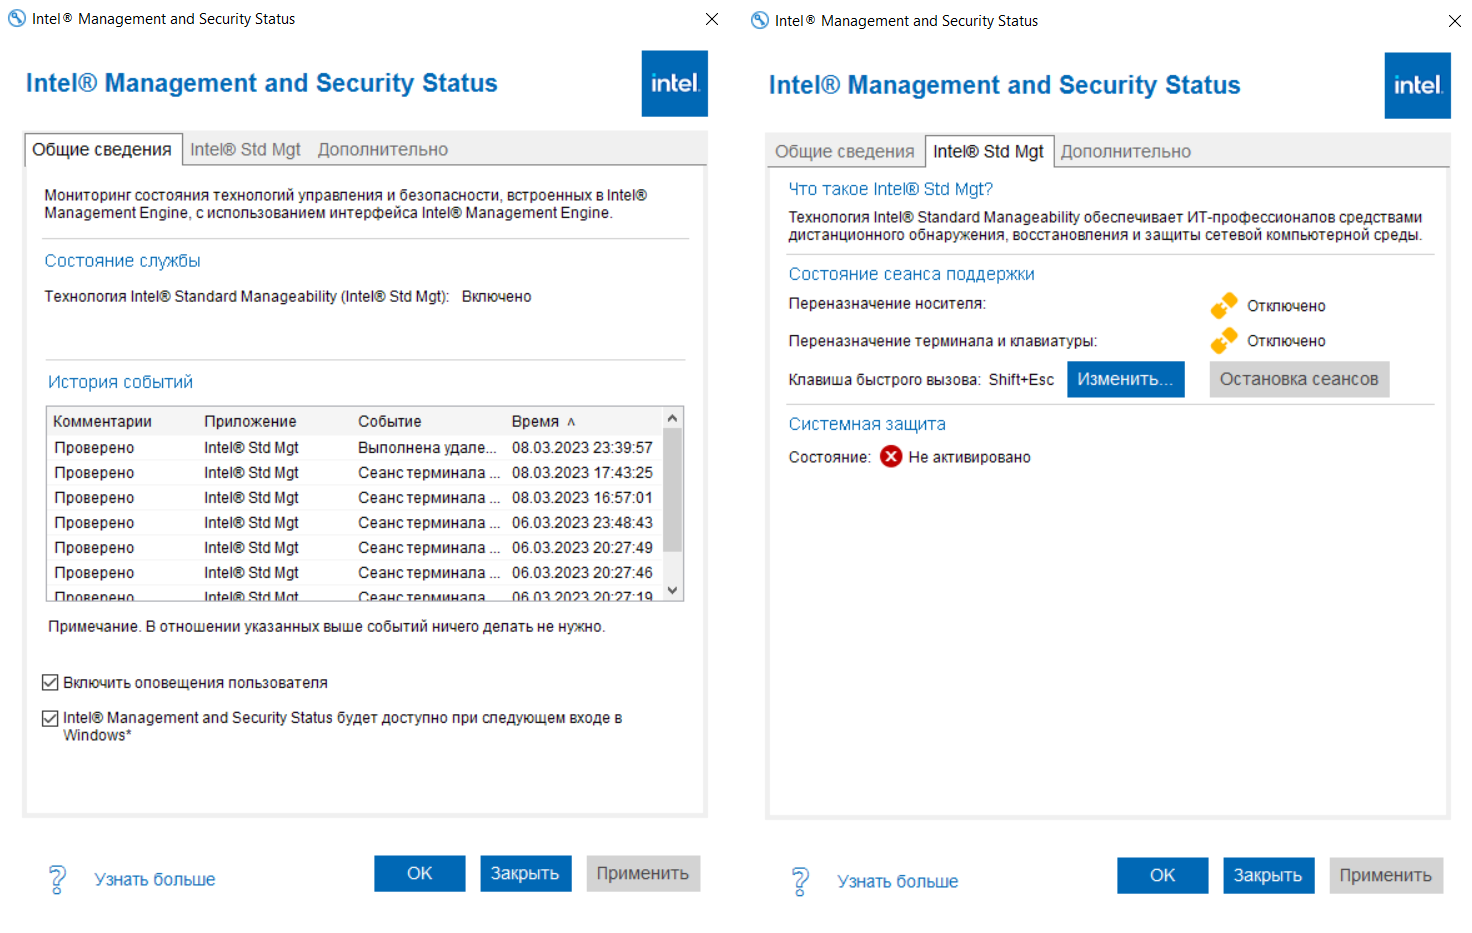Viewport: 1472px width, 933px height.
Task: Click OK button in the left window
Action: pyautogui.click(x=420, y=873)
